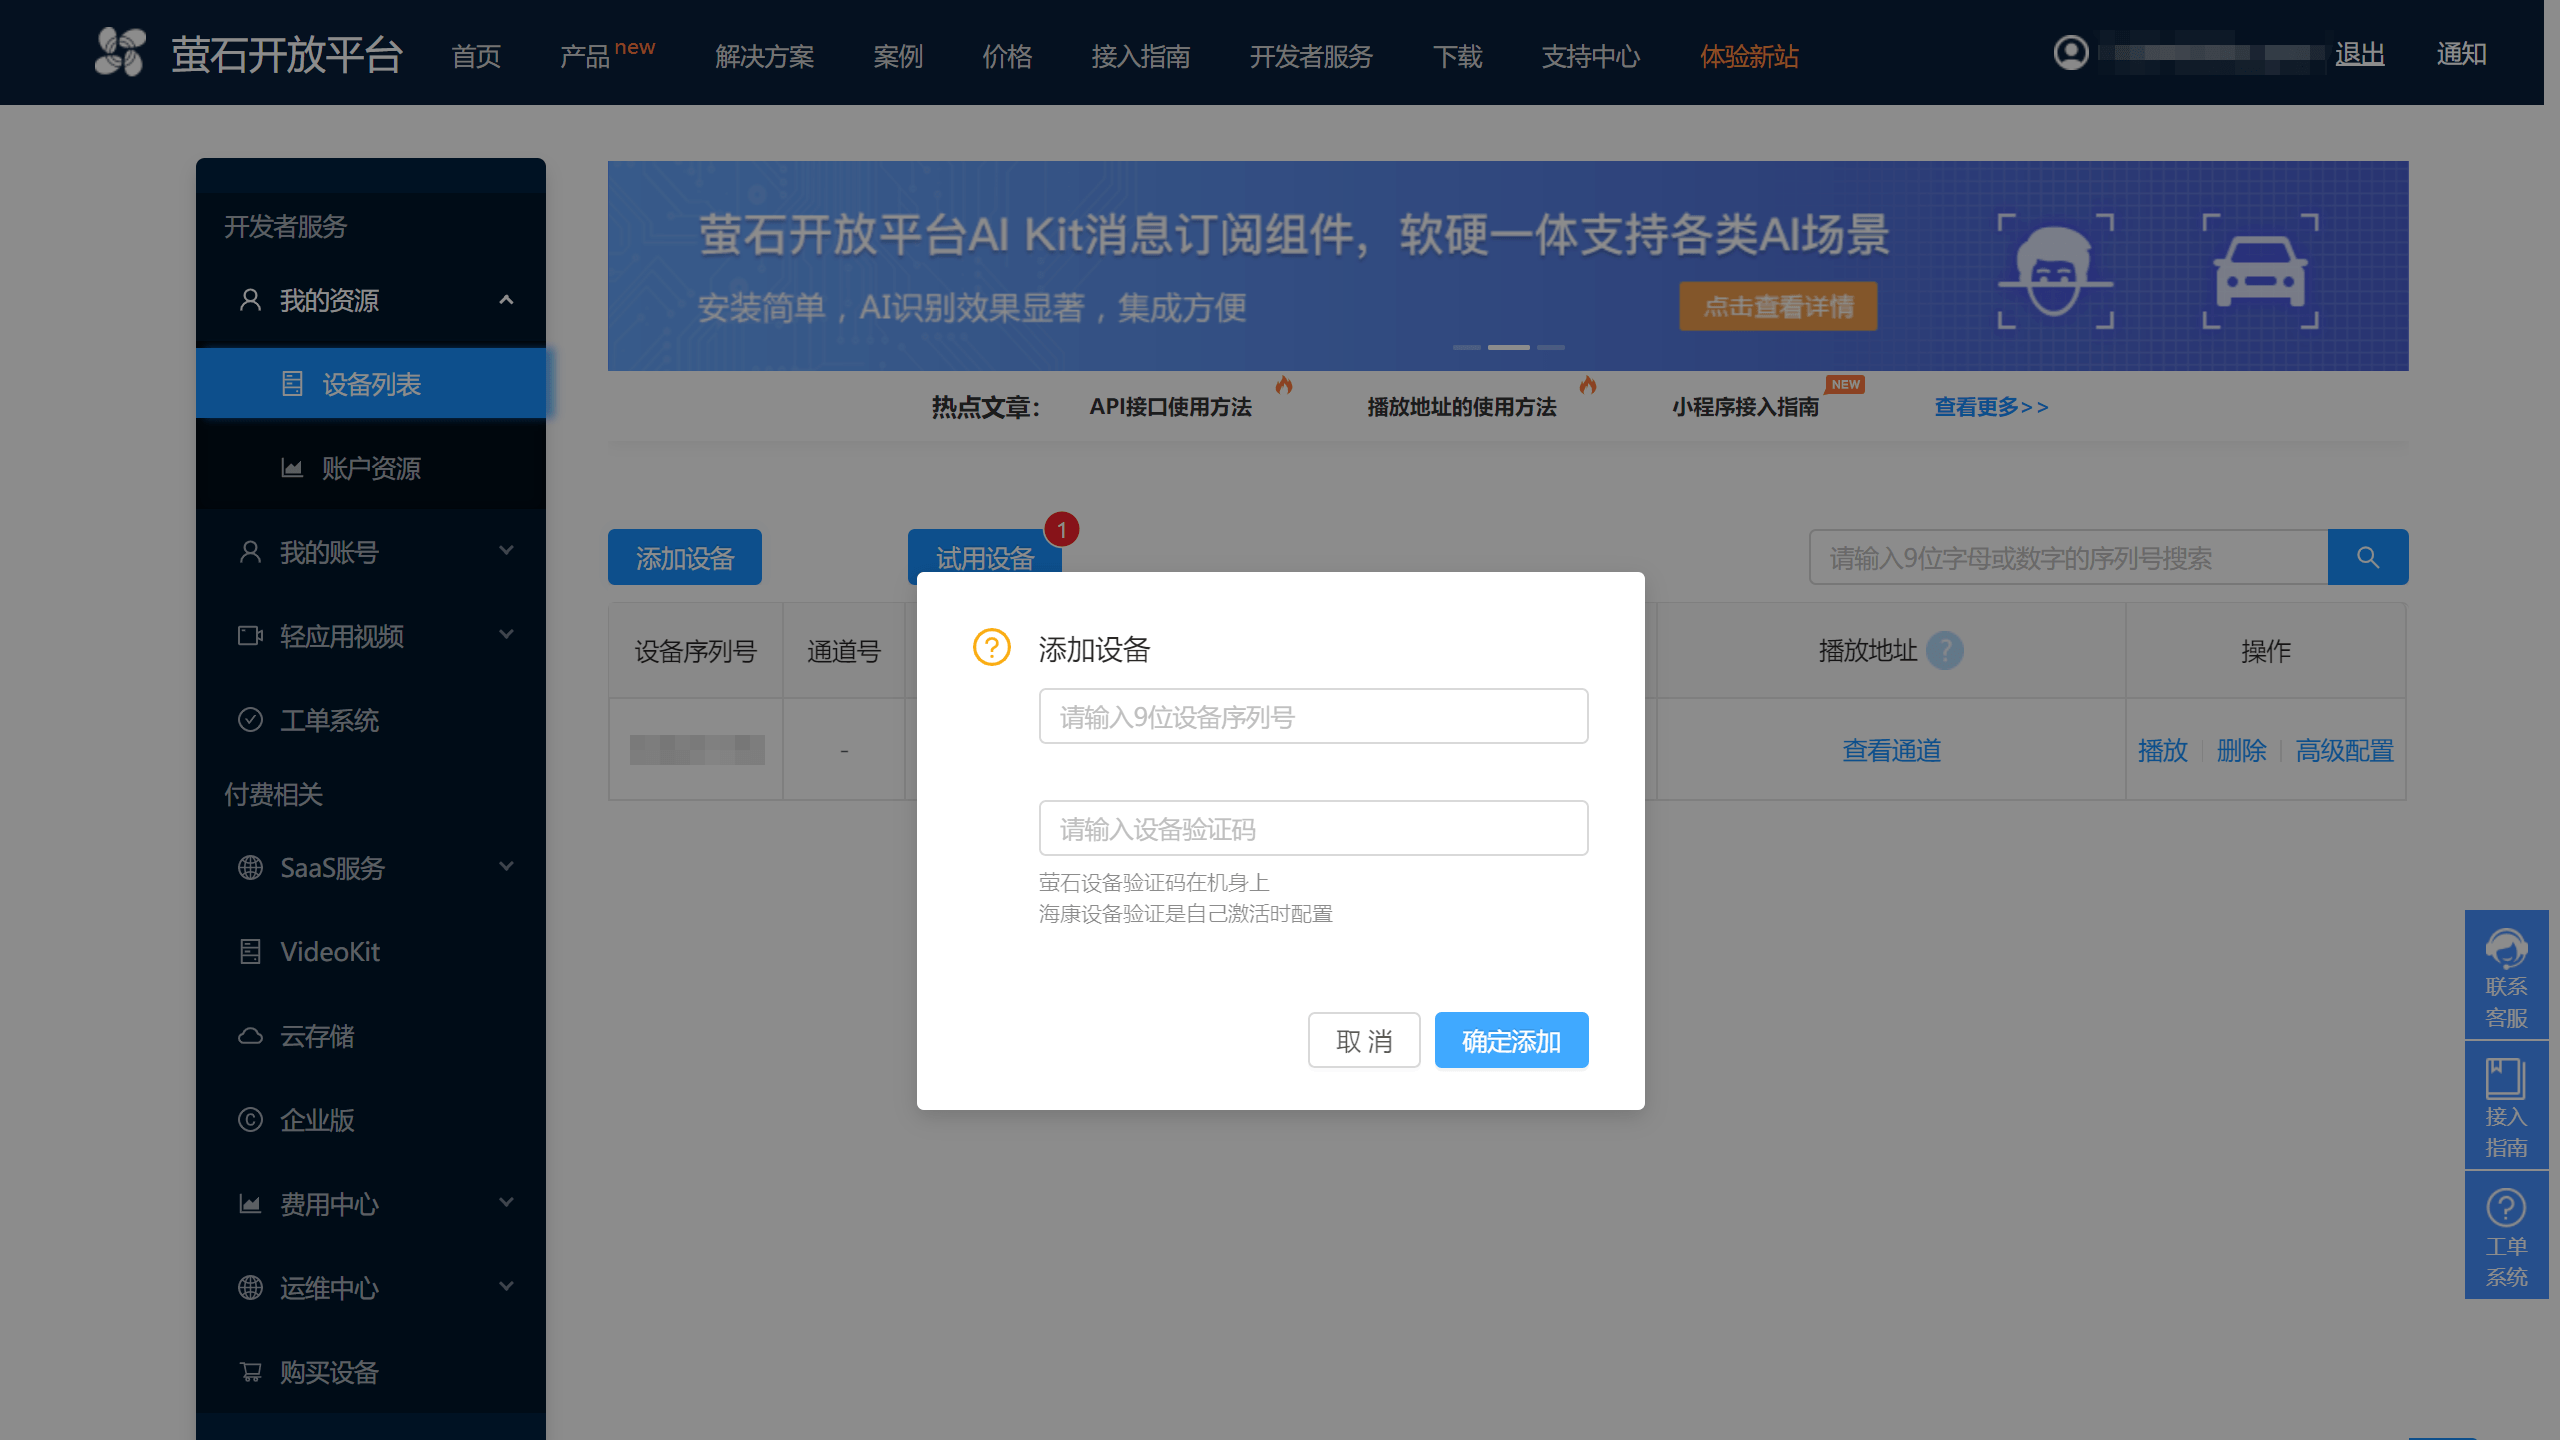This screenshot has width=2560, height=1440.
Task: Open the 查看通道 link
Action: pyautogui.click(x=1891, y=750)
